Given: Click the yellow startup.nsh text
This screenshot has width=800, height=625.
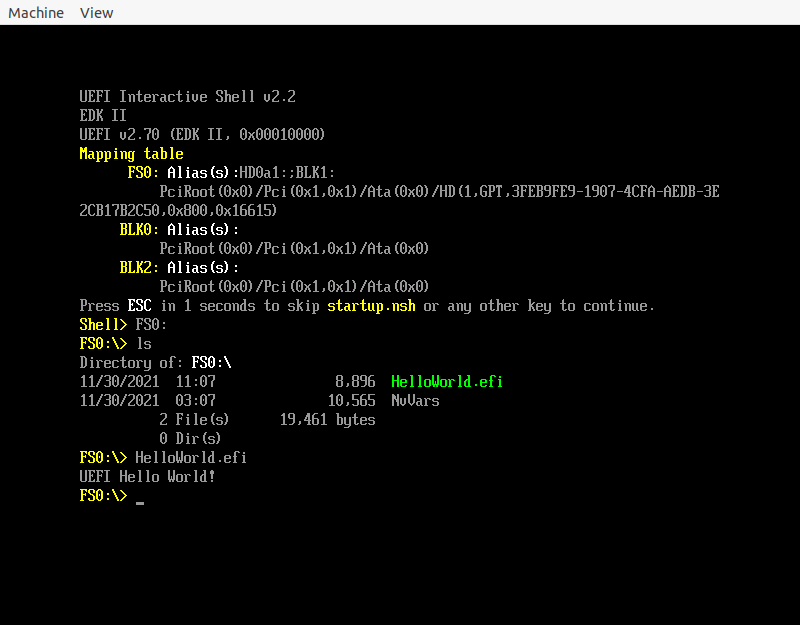Looking at the screenshot, I should [x=371, y=306].
